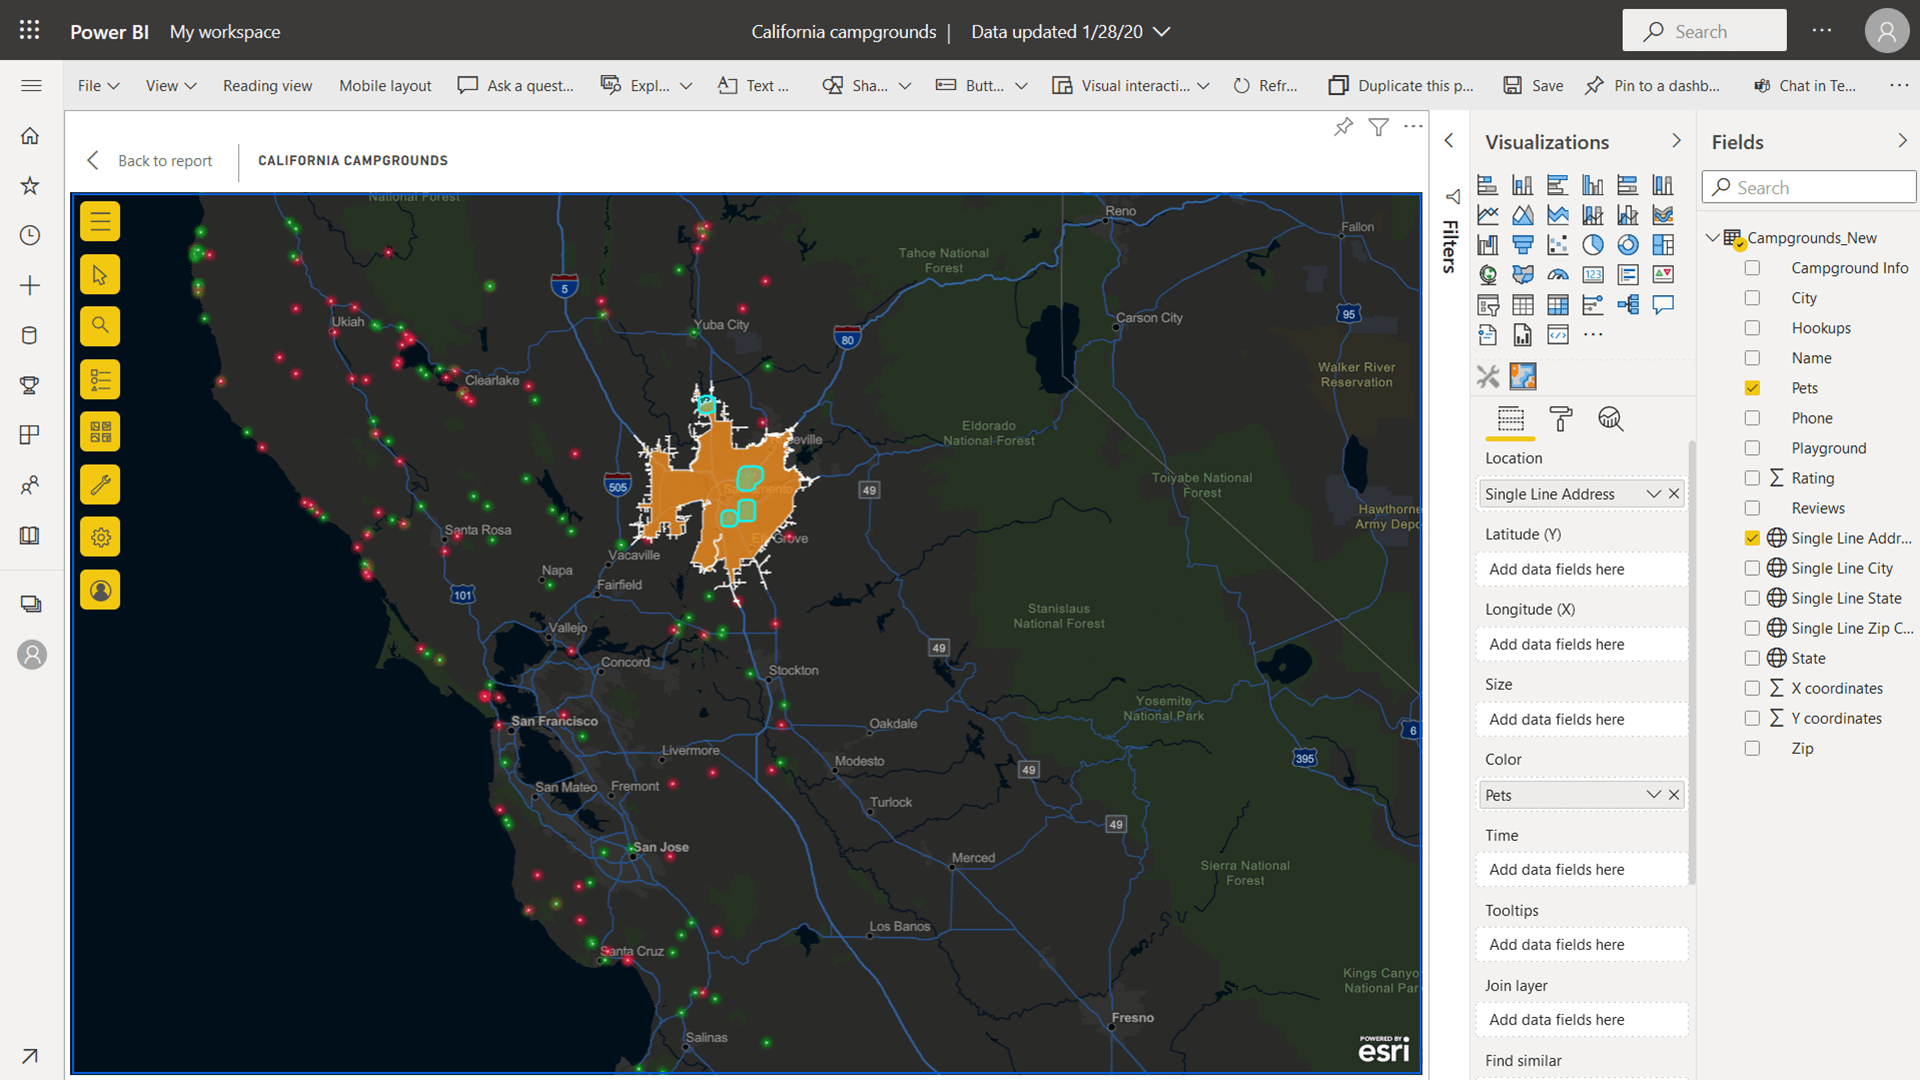Select the treemap visualization
This screenshot has width=1920, height=1080.
coord(1663,244)
